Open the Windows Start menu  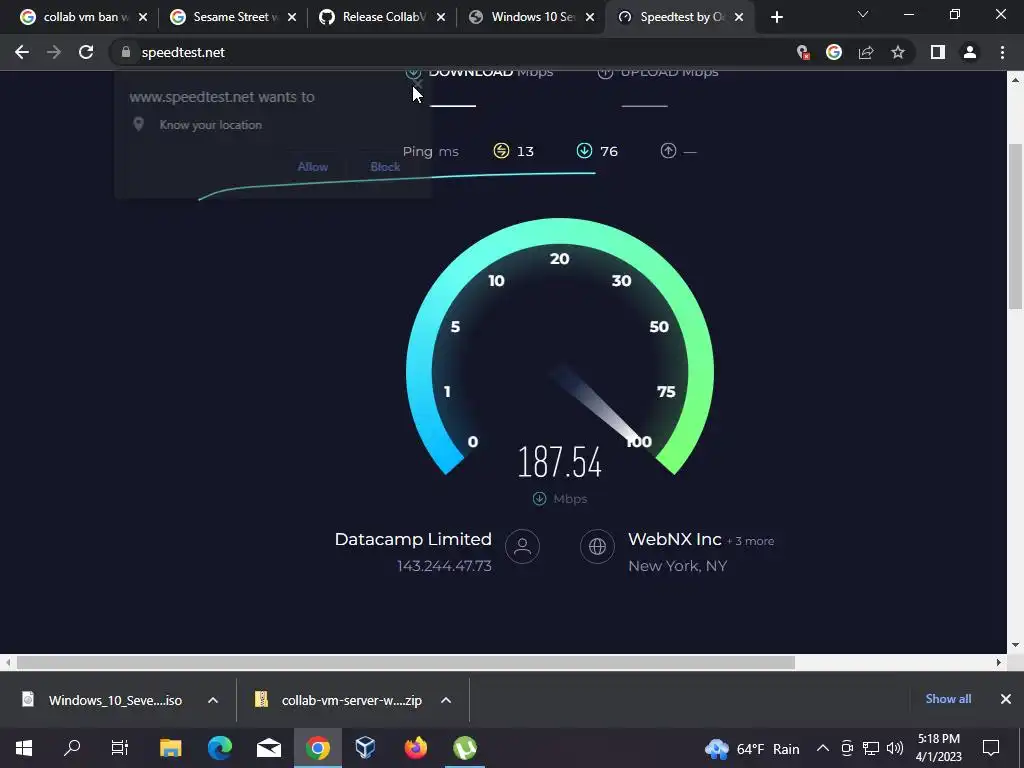coord(24,748)
